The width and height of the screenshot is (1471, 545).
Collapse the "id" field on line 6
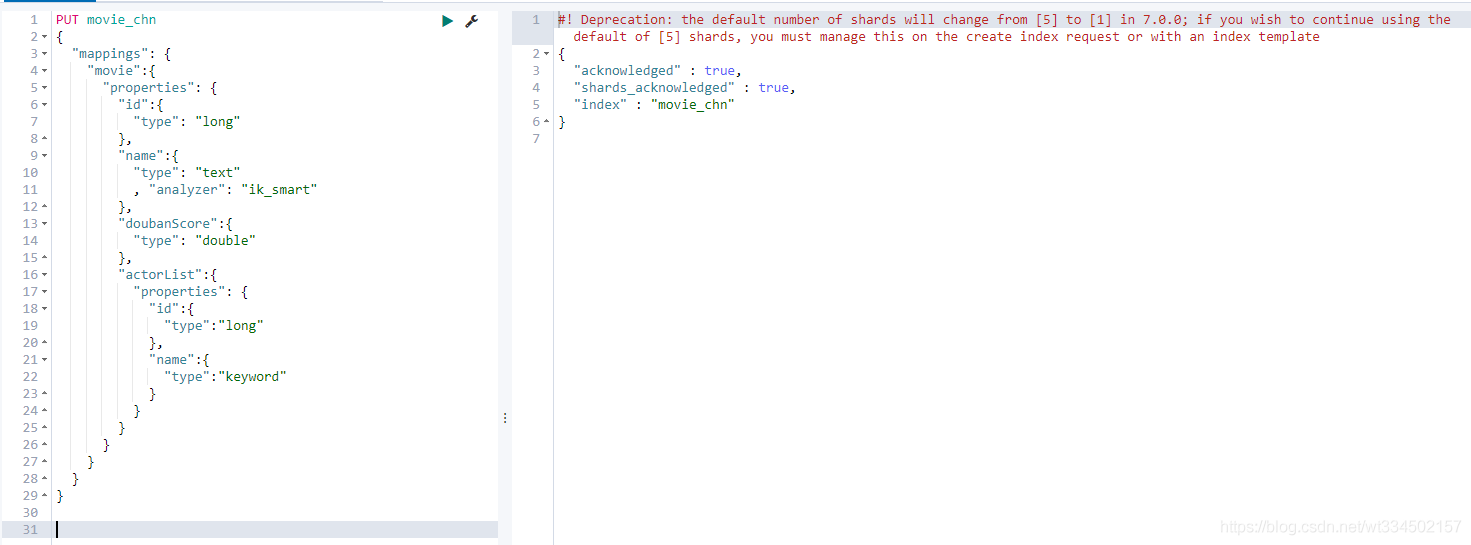45,105
